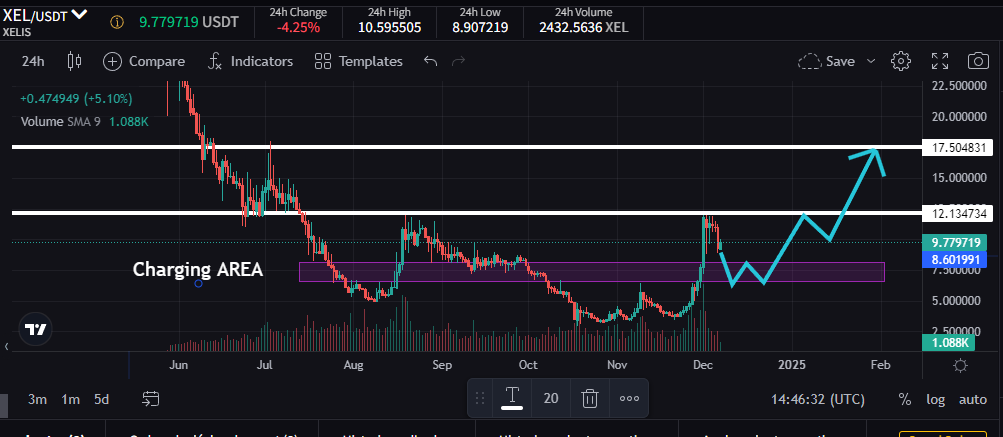
Task: Select the 3m date range
Action: point(37,399)
